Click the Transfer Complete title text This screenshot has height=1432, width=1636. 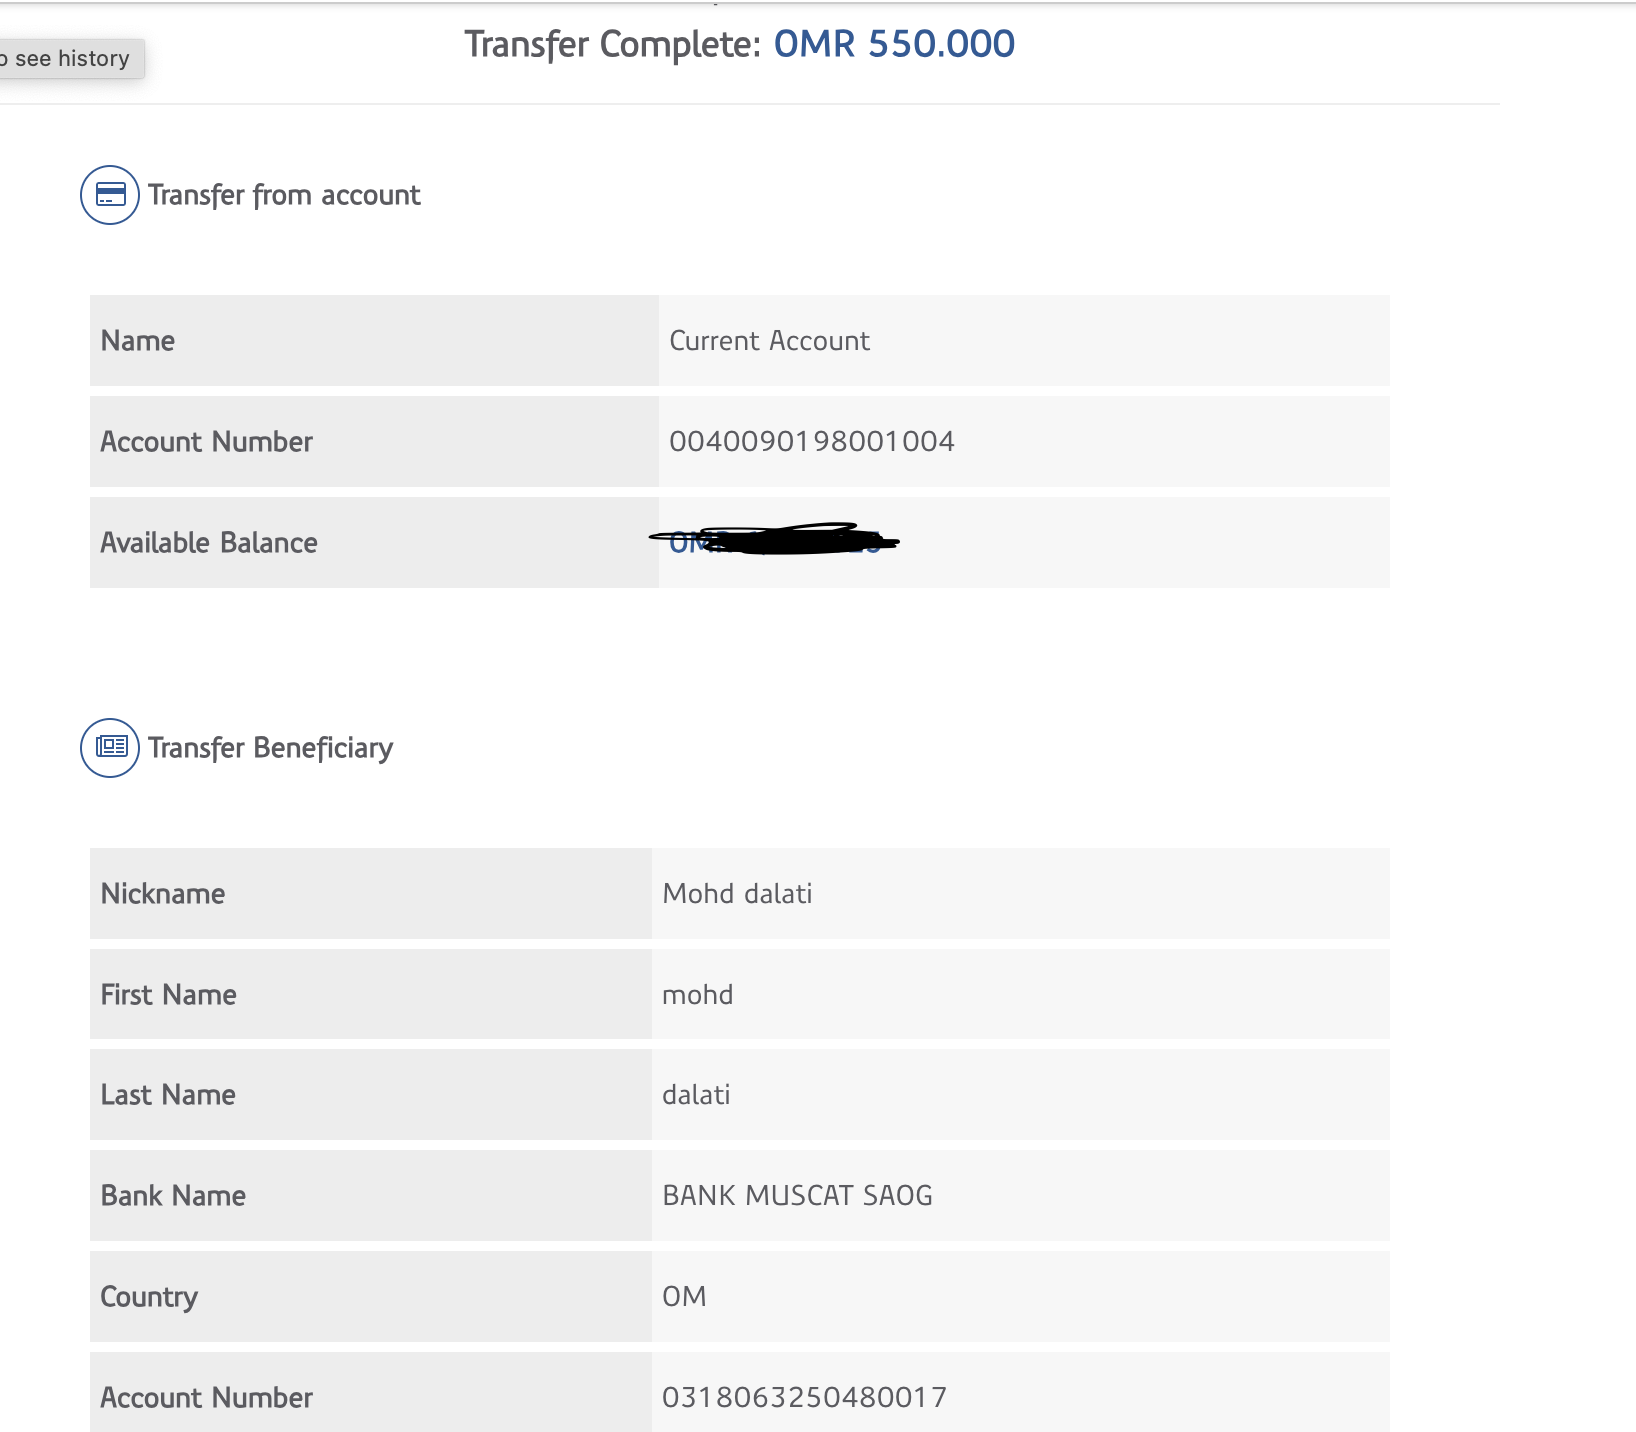click(613, 44)
